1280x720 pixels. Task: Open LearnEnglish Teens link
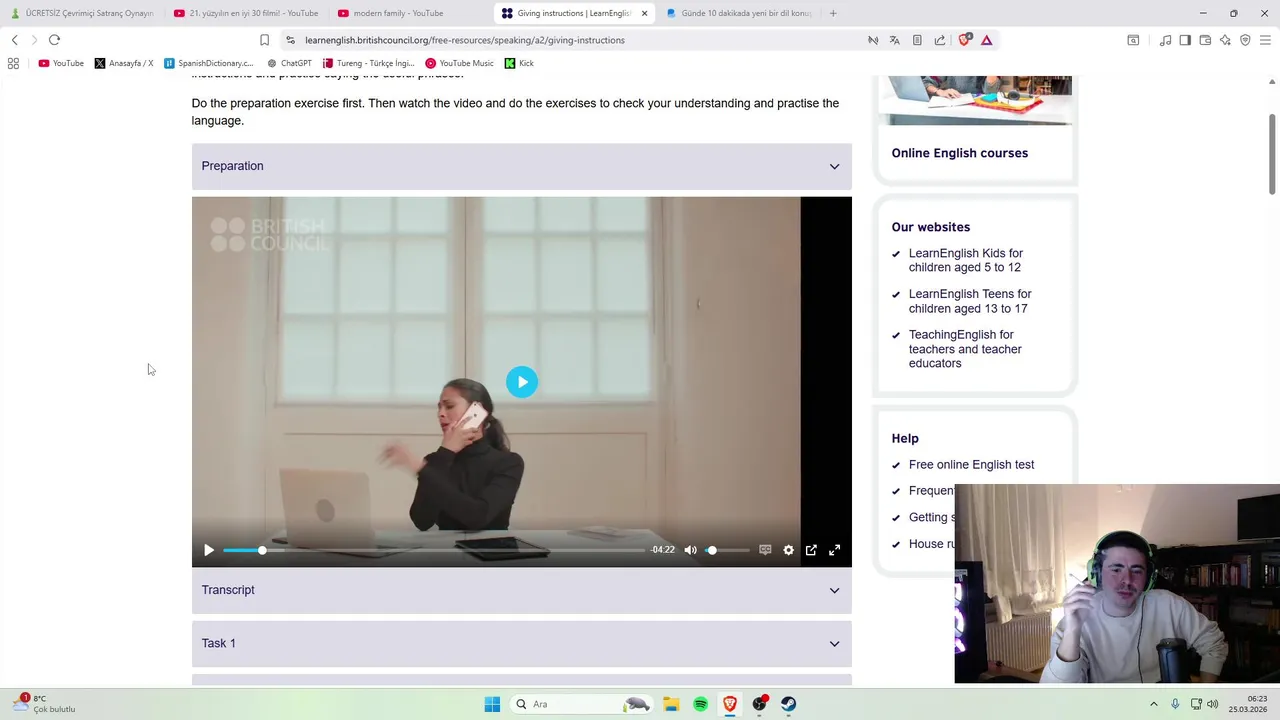point(970,301)
